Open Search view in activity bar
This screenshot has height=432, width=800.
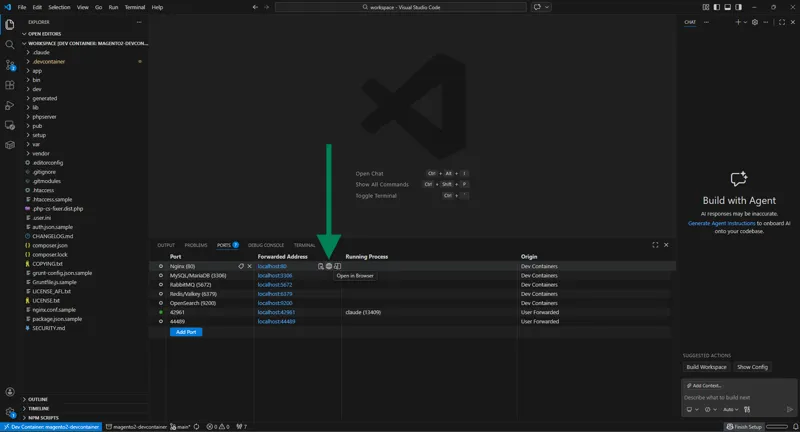(10, 45)
